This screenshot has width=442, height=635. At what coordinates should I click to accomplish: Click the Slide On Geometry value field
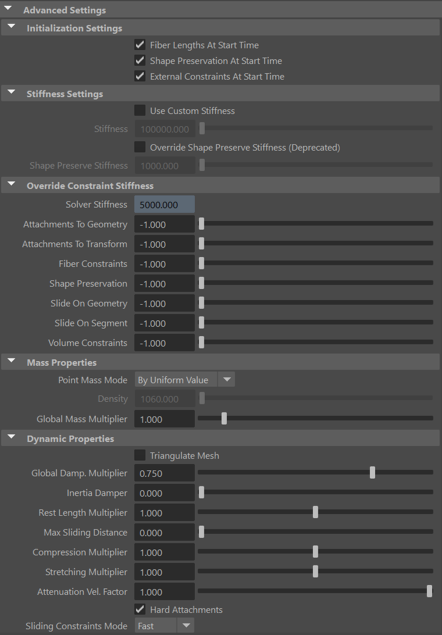(164, 304)
